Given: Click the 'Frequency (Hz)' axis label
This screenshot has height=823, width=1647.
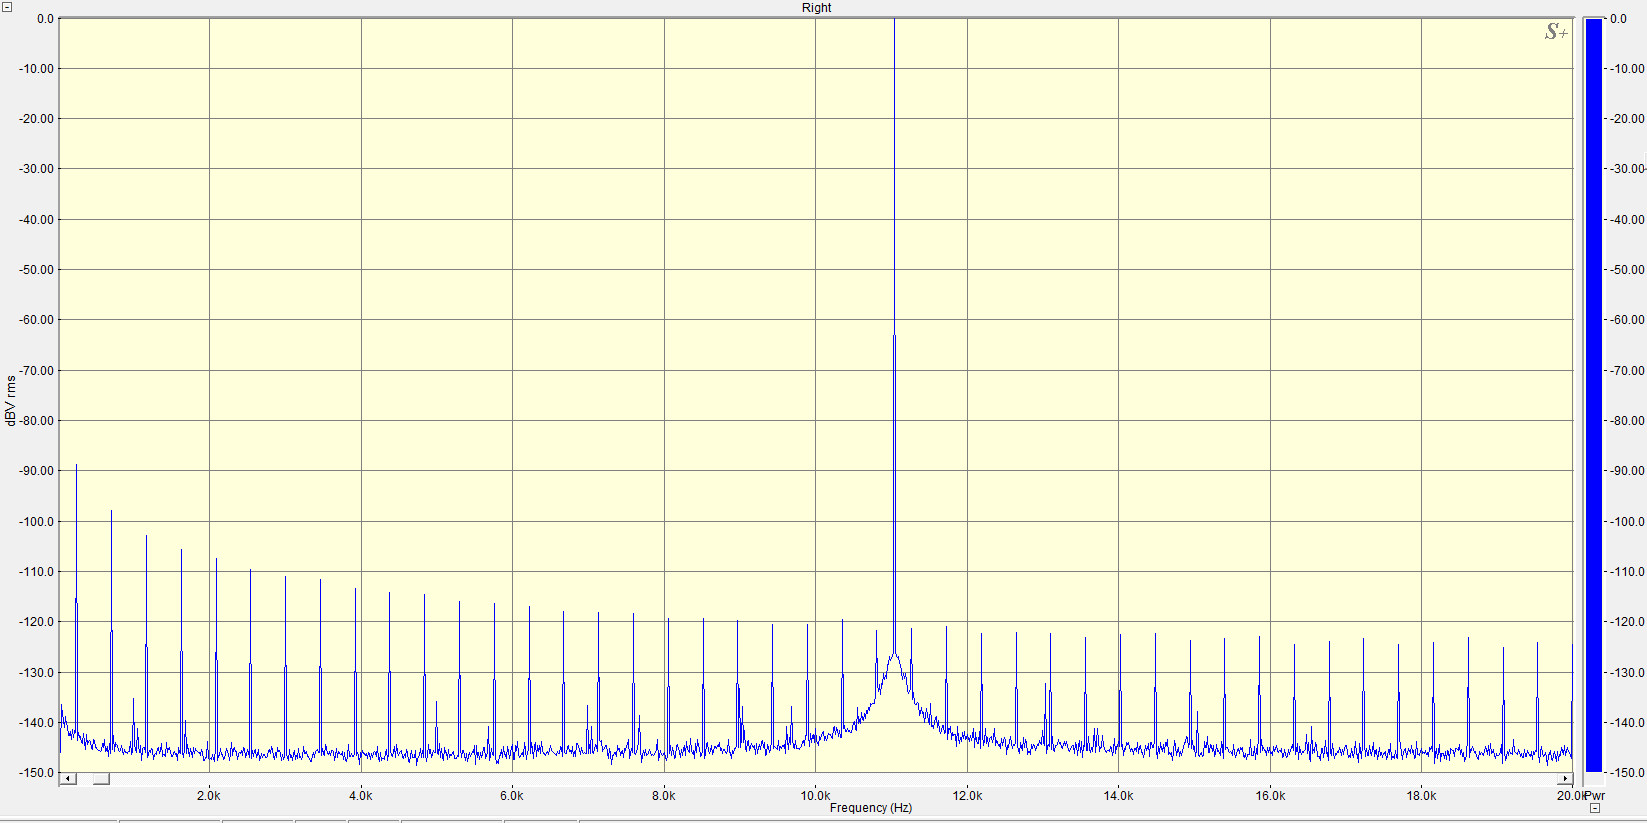Looking at the screenshot, I should (x=870, y=808).
